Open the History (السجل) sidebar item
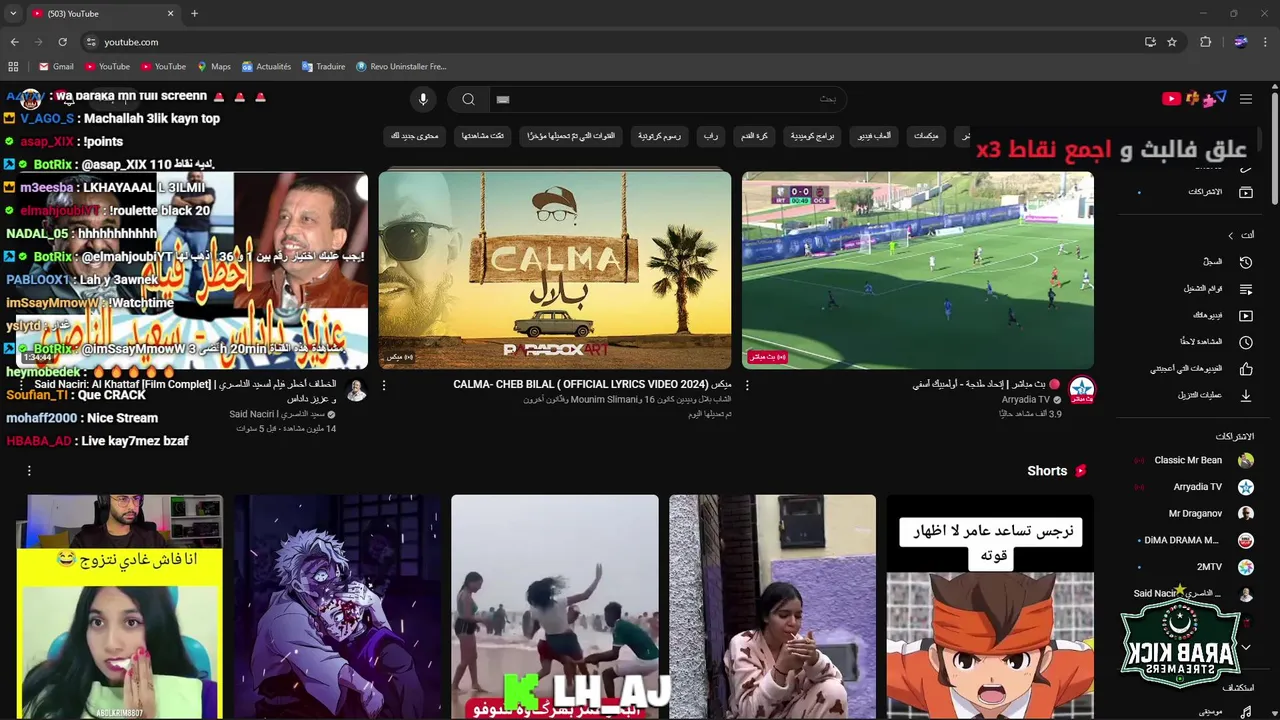Image resolution: width=1280 pixels, height=720 pixels. (x=1228, y=262)
